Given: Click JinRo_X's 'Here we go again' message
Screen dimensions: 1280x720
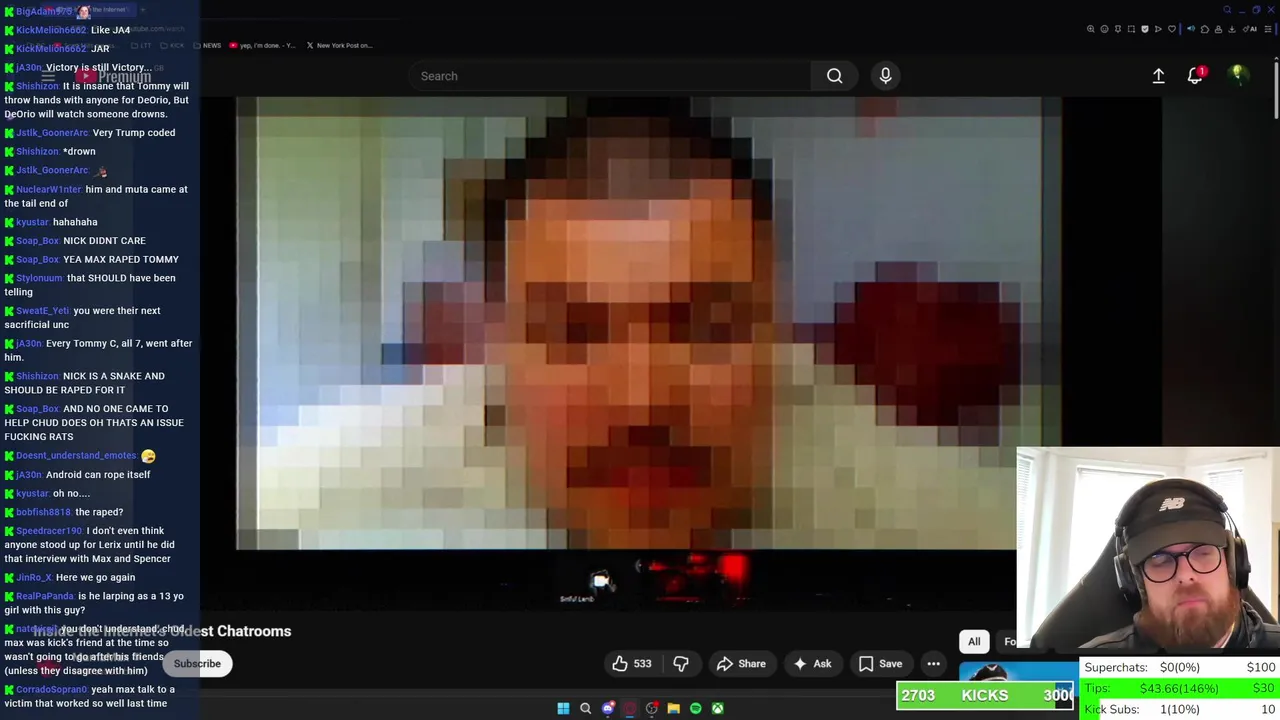Looking at the screenshot, I should pyautogui.click(x=95, y=577).
